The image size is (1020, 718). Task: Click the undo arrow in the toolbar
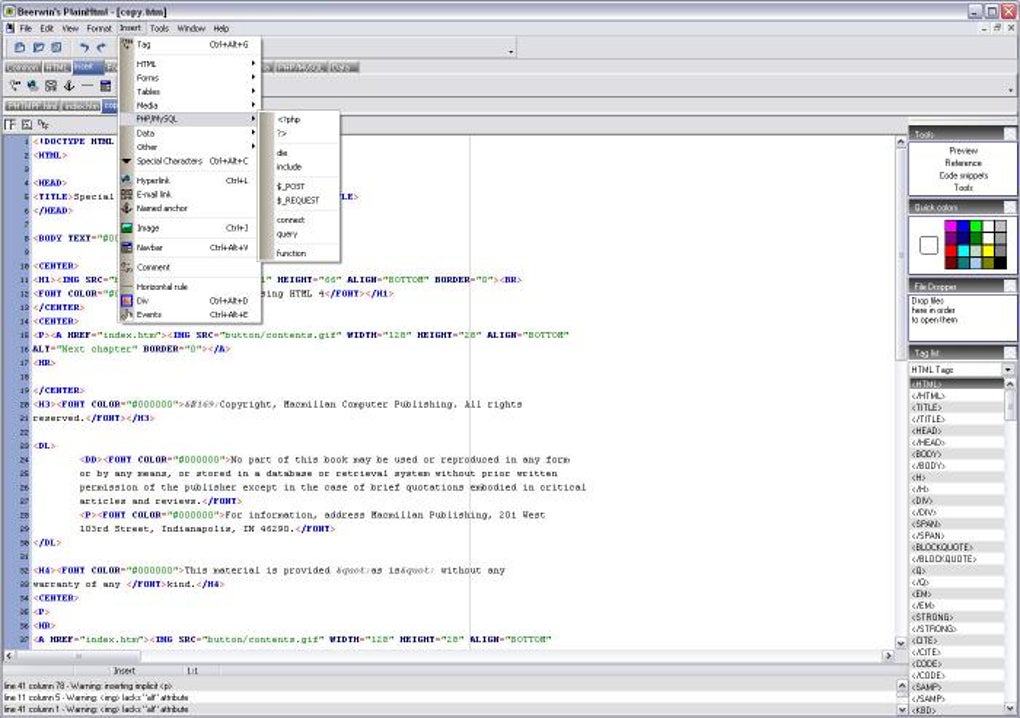click(x=84, y=47)
